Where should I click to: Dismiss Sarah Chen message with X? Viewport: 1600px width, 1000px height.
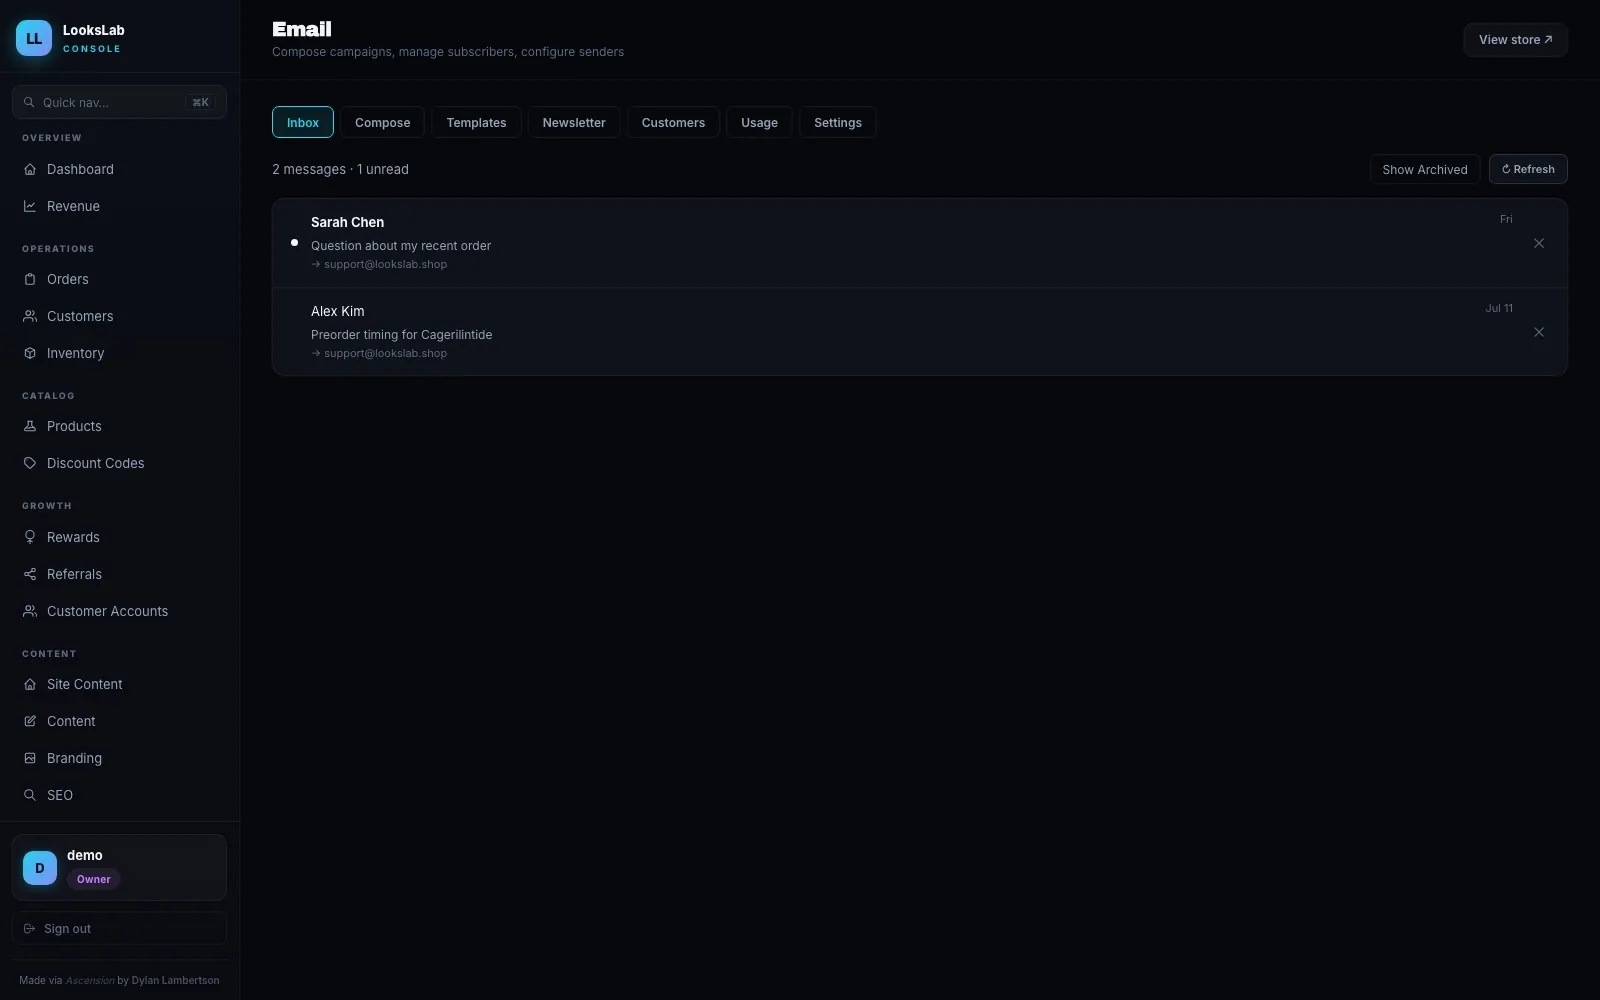[x=1539, y=243]
